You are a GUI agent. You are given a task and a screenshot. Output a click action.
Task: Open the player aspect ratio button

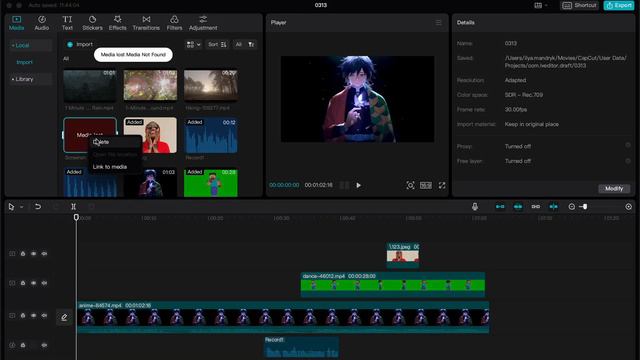pyautogui.click(x=426, y=185)
